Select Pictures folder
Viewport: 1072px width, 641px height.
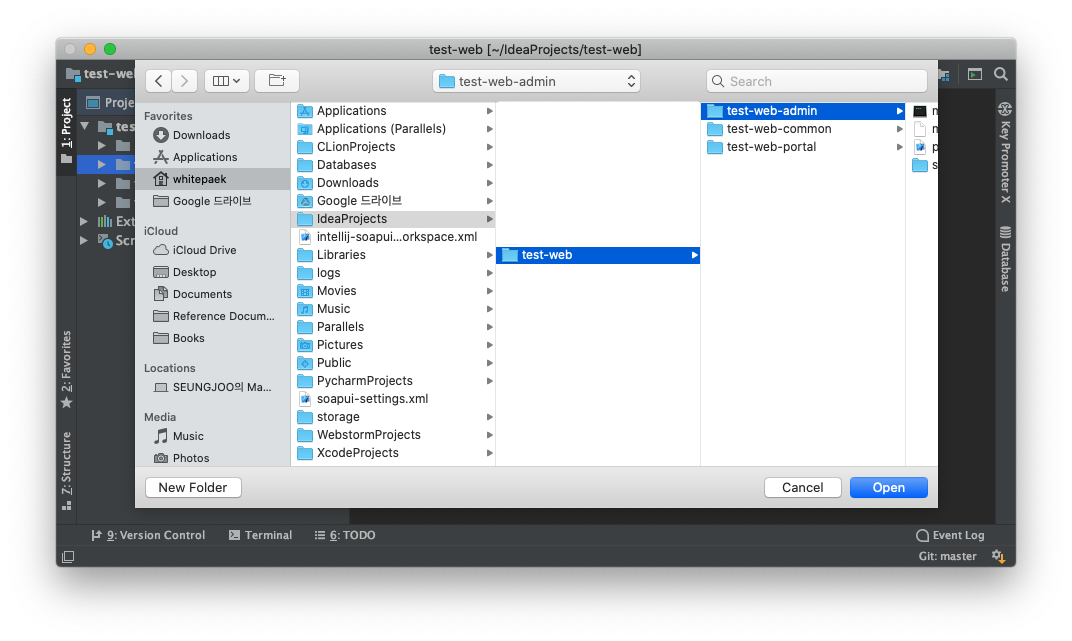coord(394,344)
